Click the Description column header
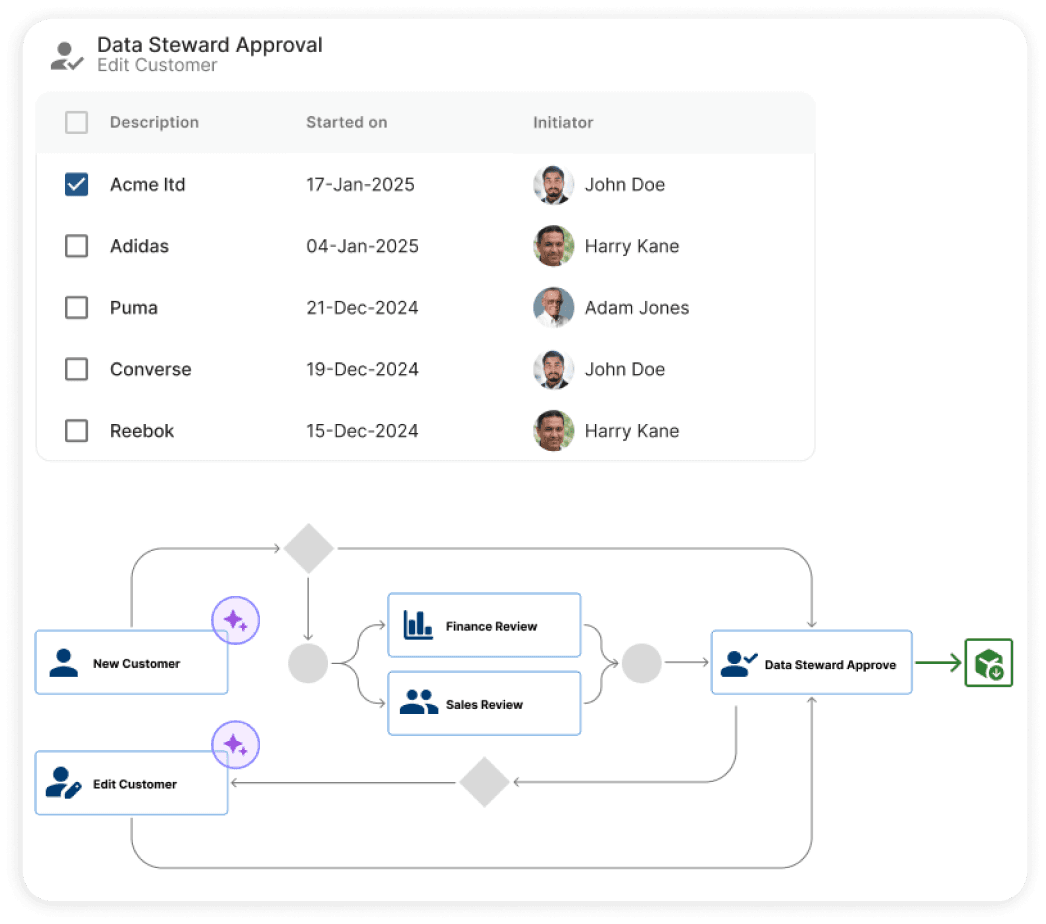 tap(154, 123)
